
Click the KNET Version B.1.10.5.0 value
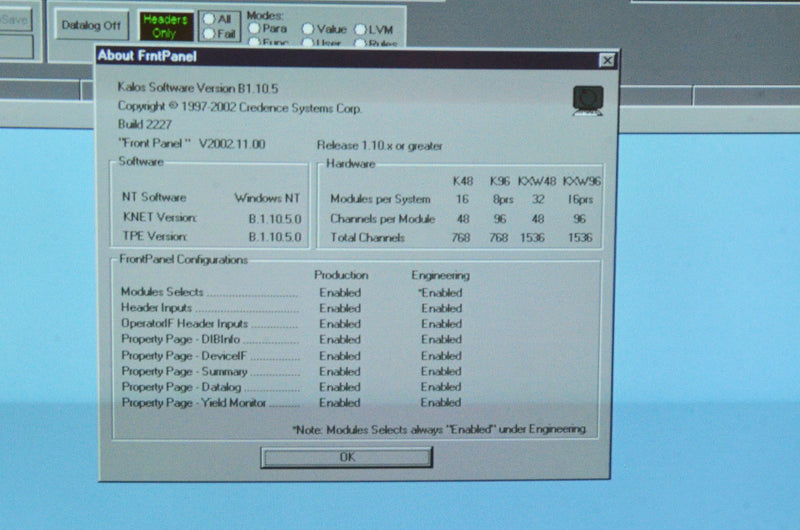pos(275,219)
